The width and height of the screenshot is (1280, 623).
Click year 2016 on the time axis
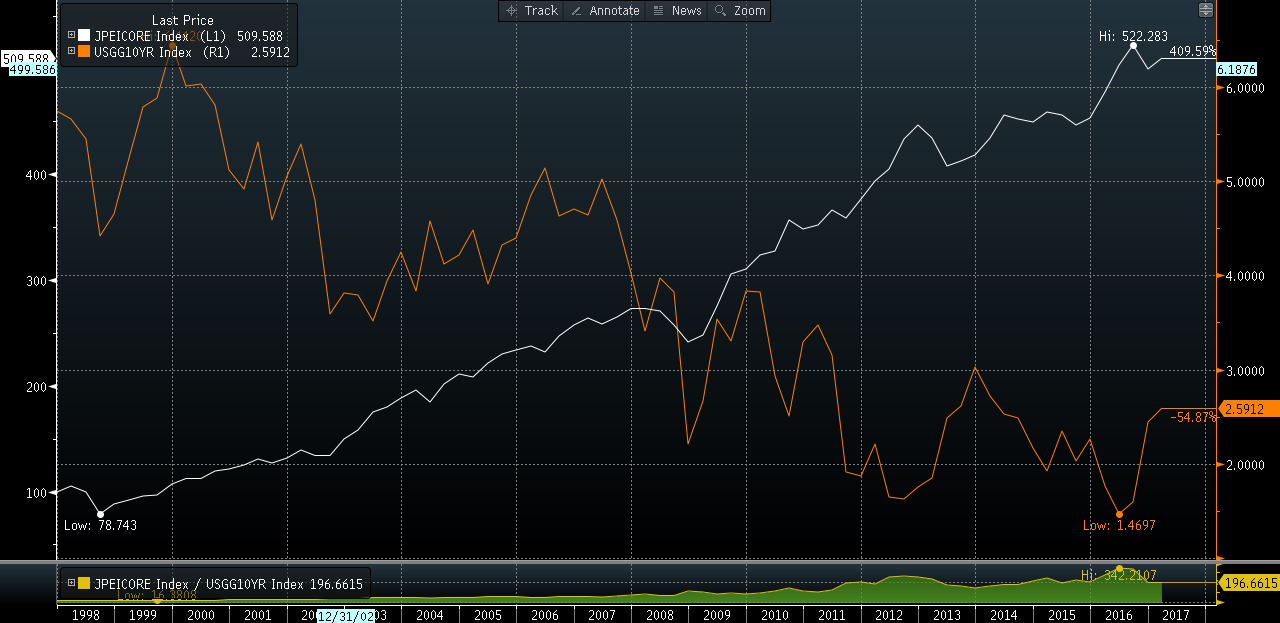1119,615
